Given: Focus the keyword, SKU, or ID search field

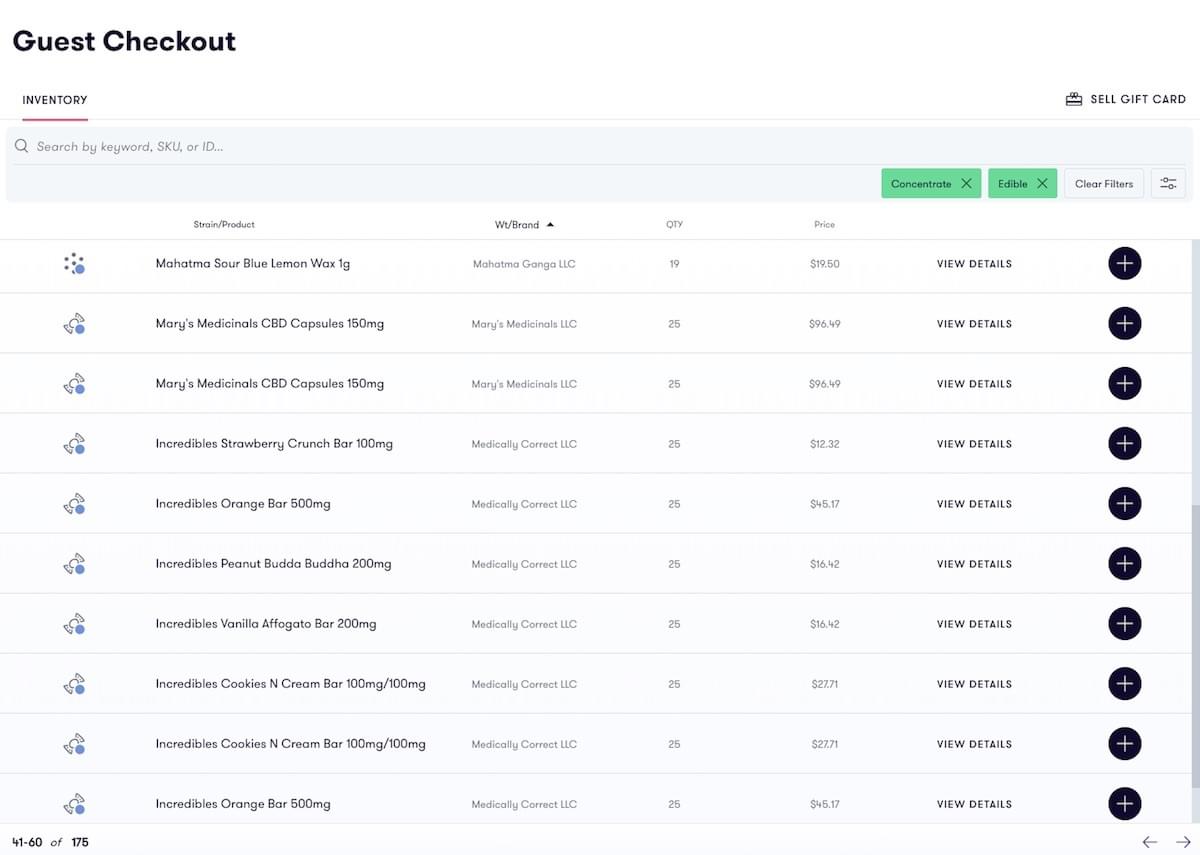Looking at the screenshot, I should (400, 146).
